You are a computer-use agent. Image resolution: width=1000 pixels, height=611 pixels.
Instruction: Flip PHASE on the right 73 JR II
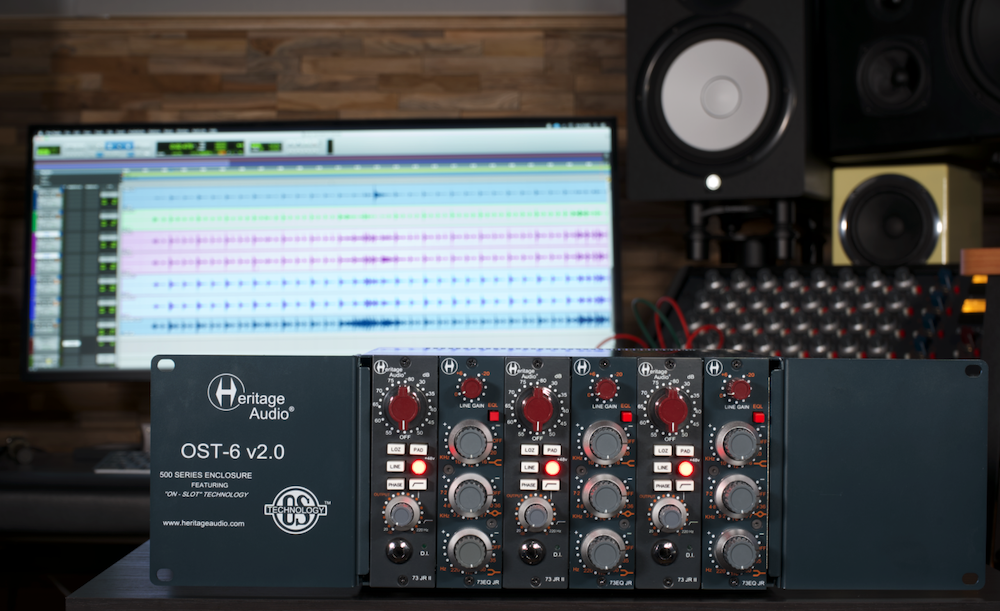pyautogui.click(x=663, y=486)
